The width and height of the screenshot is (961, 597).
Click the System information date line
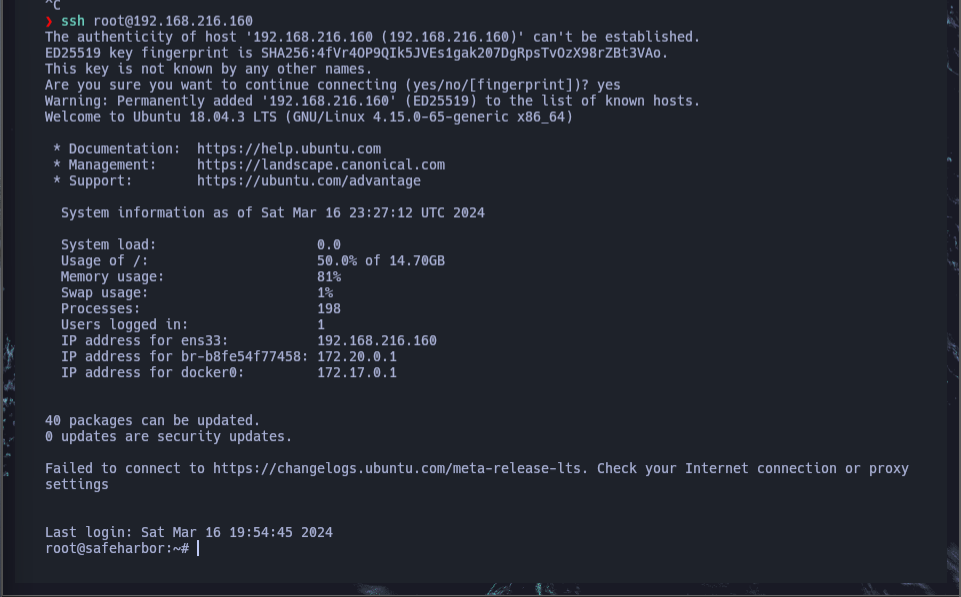[273, 213]
